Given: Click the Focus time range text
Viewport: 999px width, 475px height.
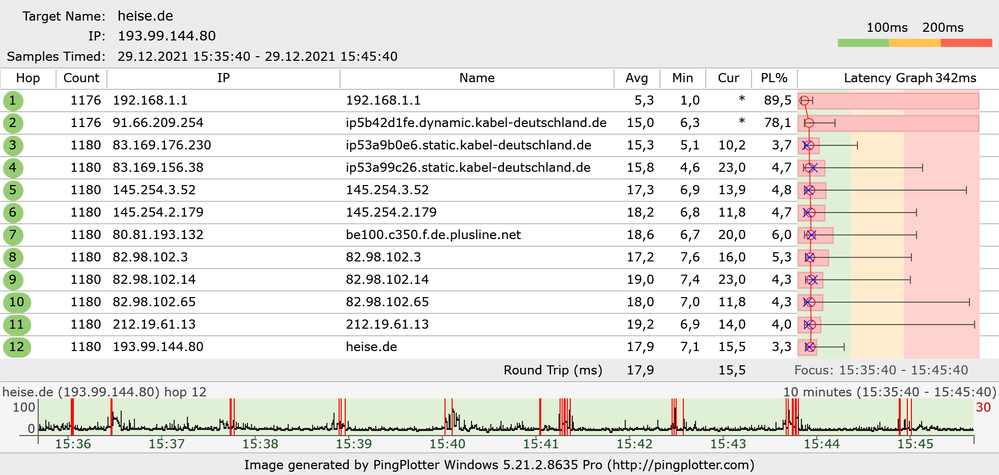Looking at the screenshot, I should point(881,371).
